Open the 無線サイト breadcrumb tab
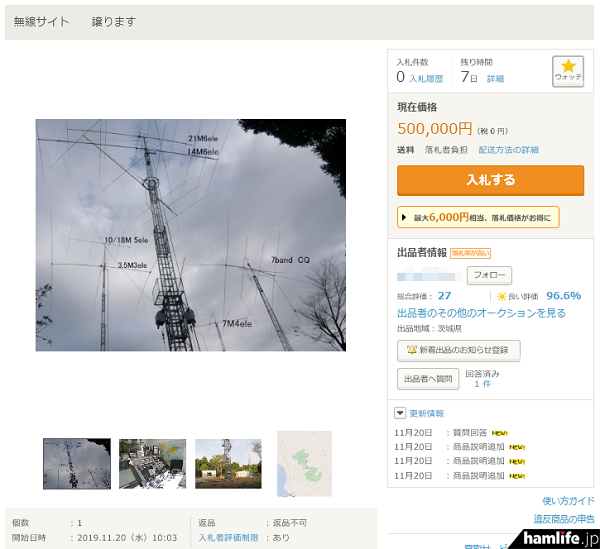600x549 pixels. [41, 21]
